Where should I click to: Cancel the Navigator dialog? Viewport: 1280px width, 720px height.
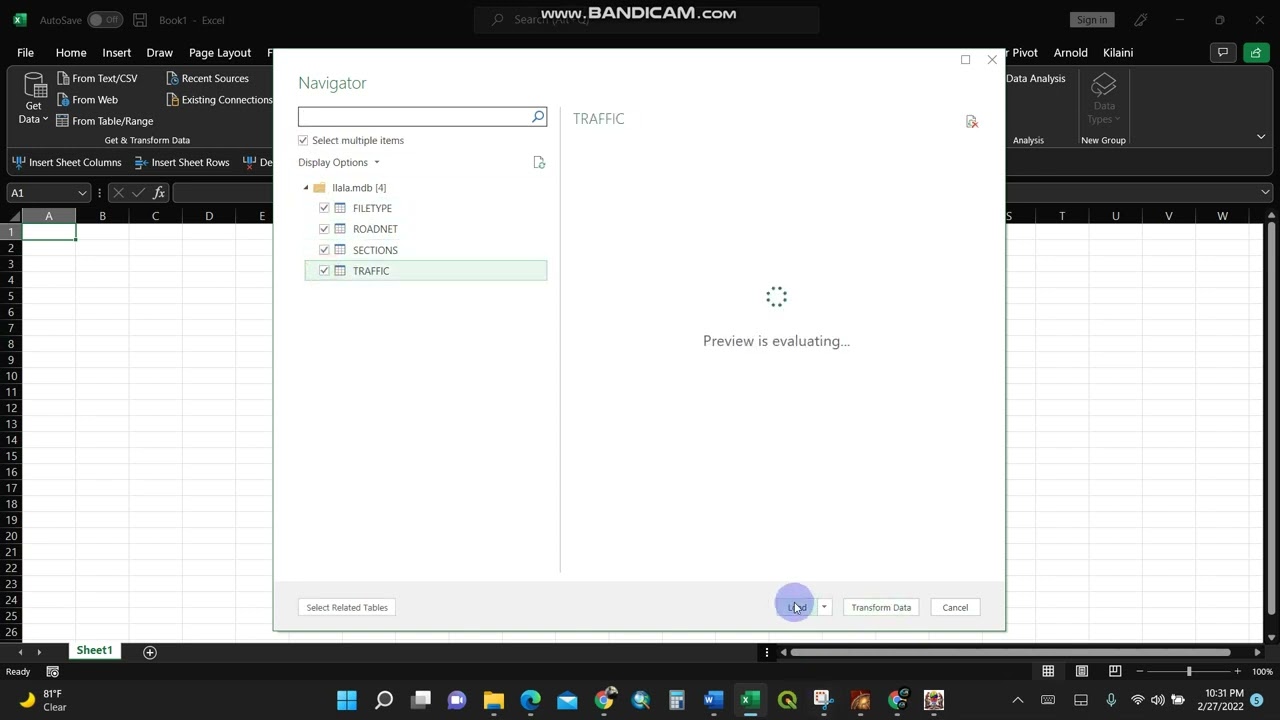955,607
